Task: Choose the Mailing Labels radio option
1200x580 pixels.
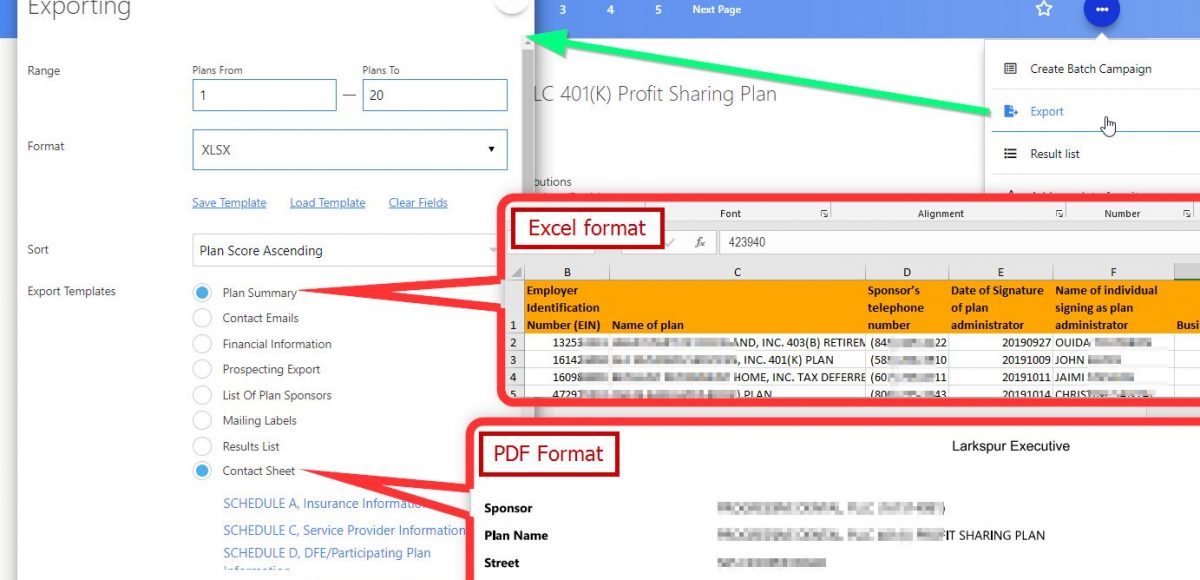Action: [203, 421]
